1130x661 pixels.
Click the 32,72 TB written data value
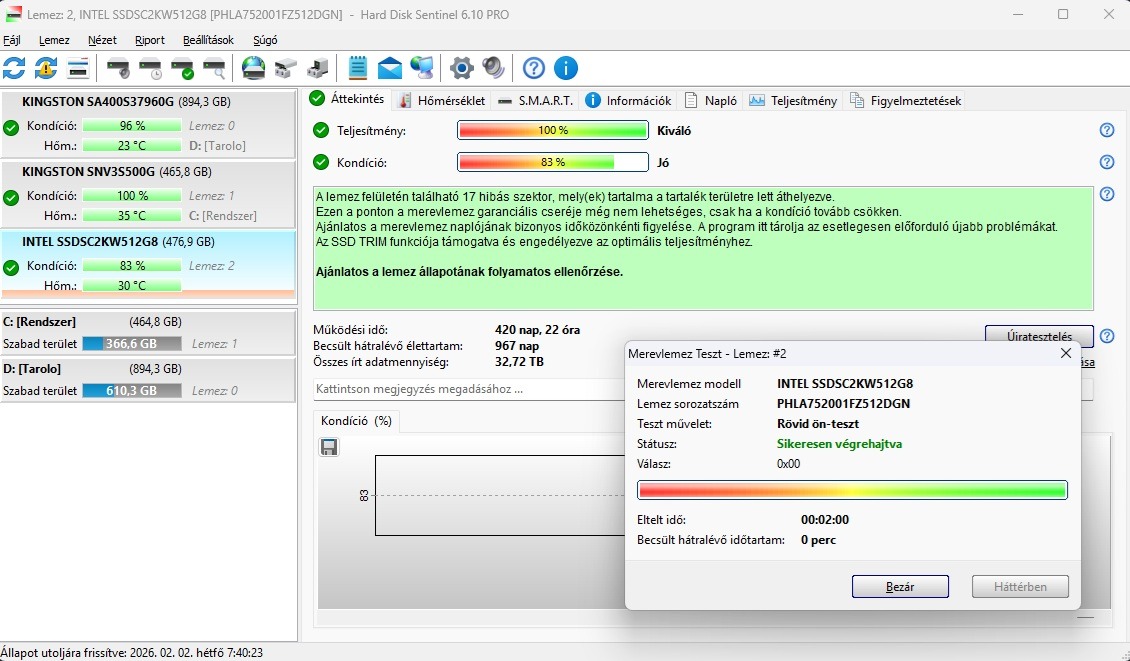(520, 362)
